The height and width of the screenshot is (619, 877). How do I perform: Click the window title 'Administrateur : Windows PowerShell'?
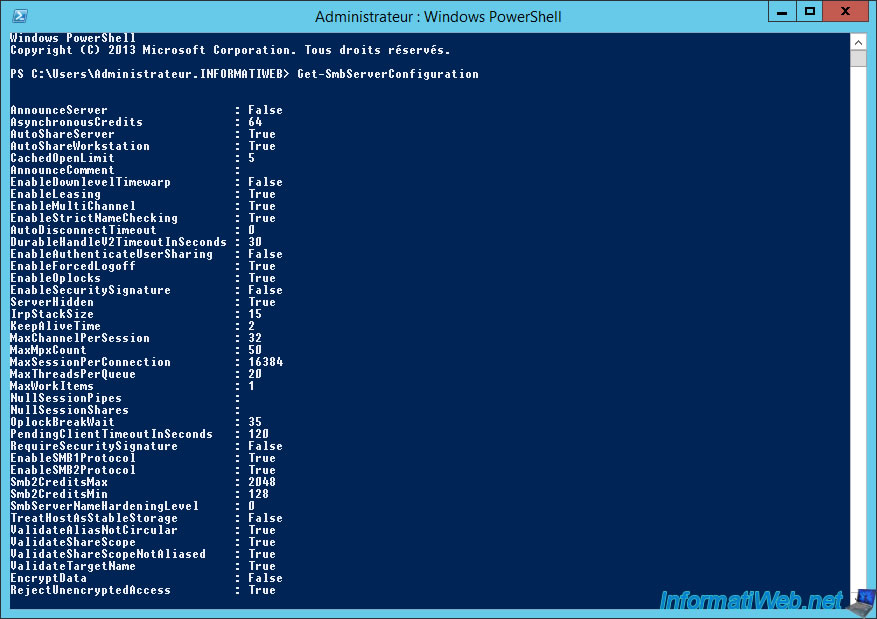coord(438,17)
